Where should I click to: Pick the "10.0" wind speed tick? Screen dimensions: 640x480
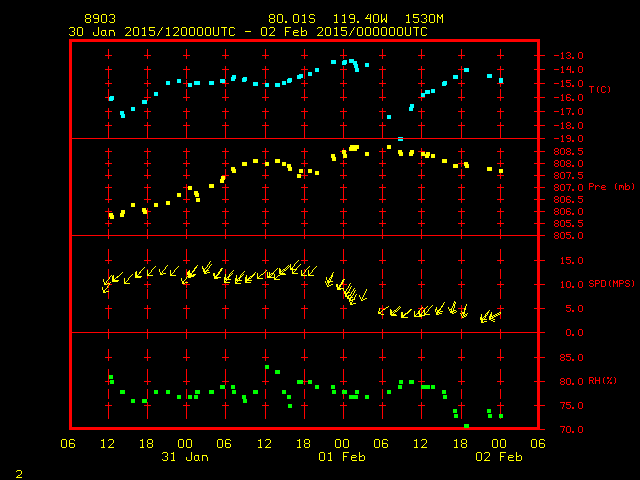click(571, 284)
